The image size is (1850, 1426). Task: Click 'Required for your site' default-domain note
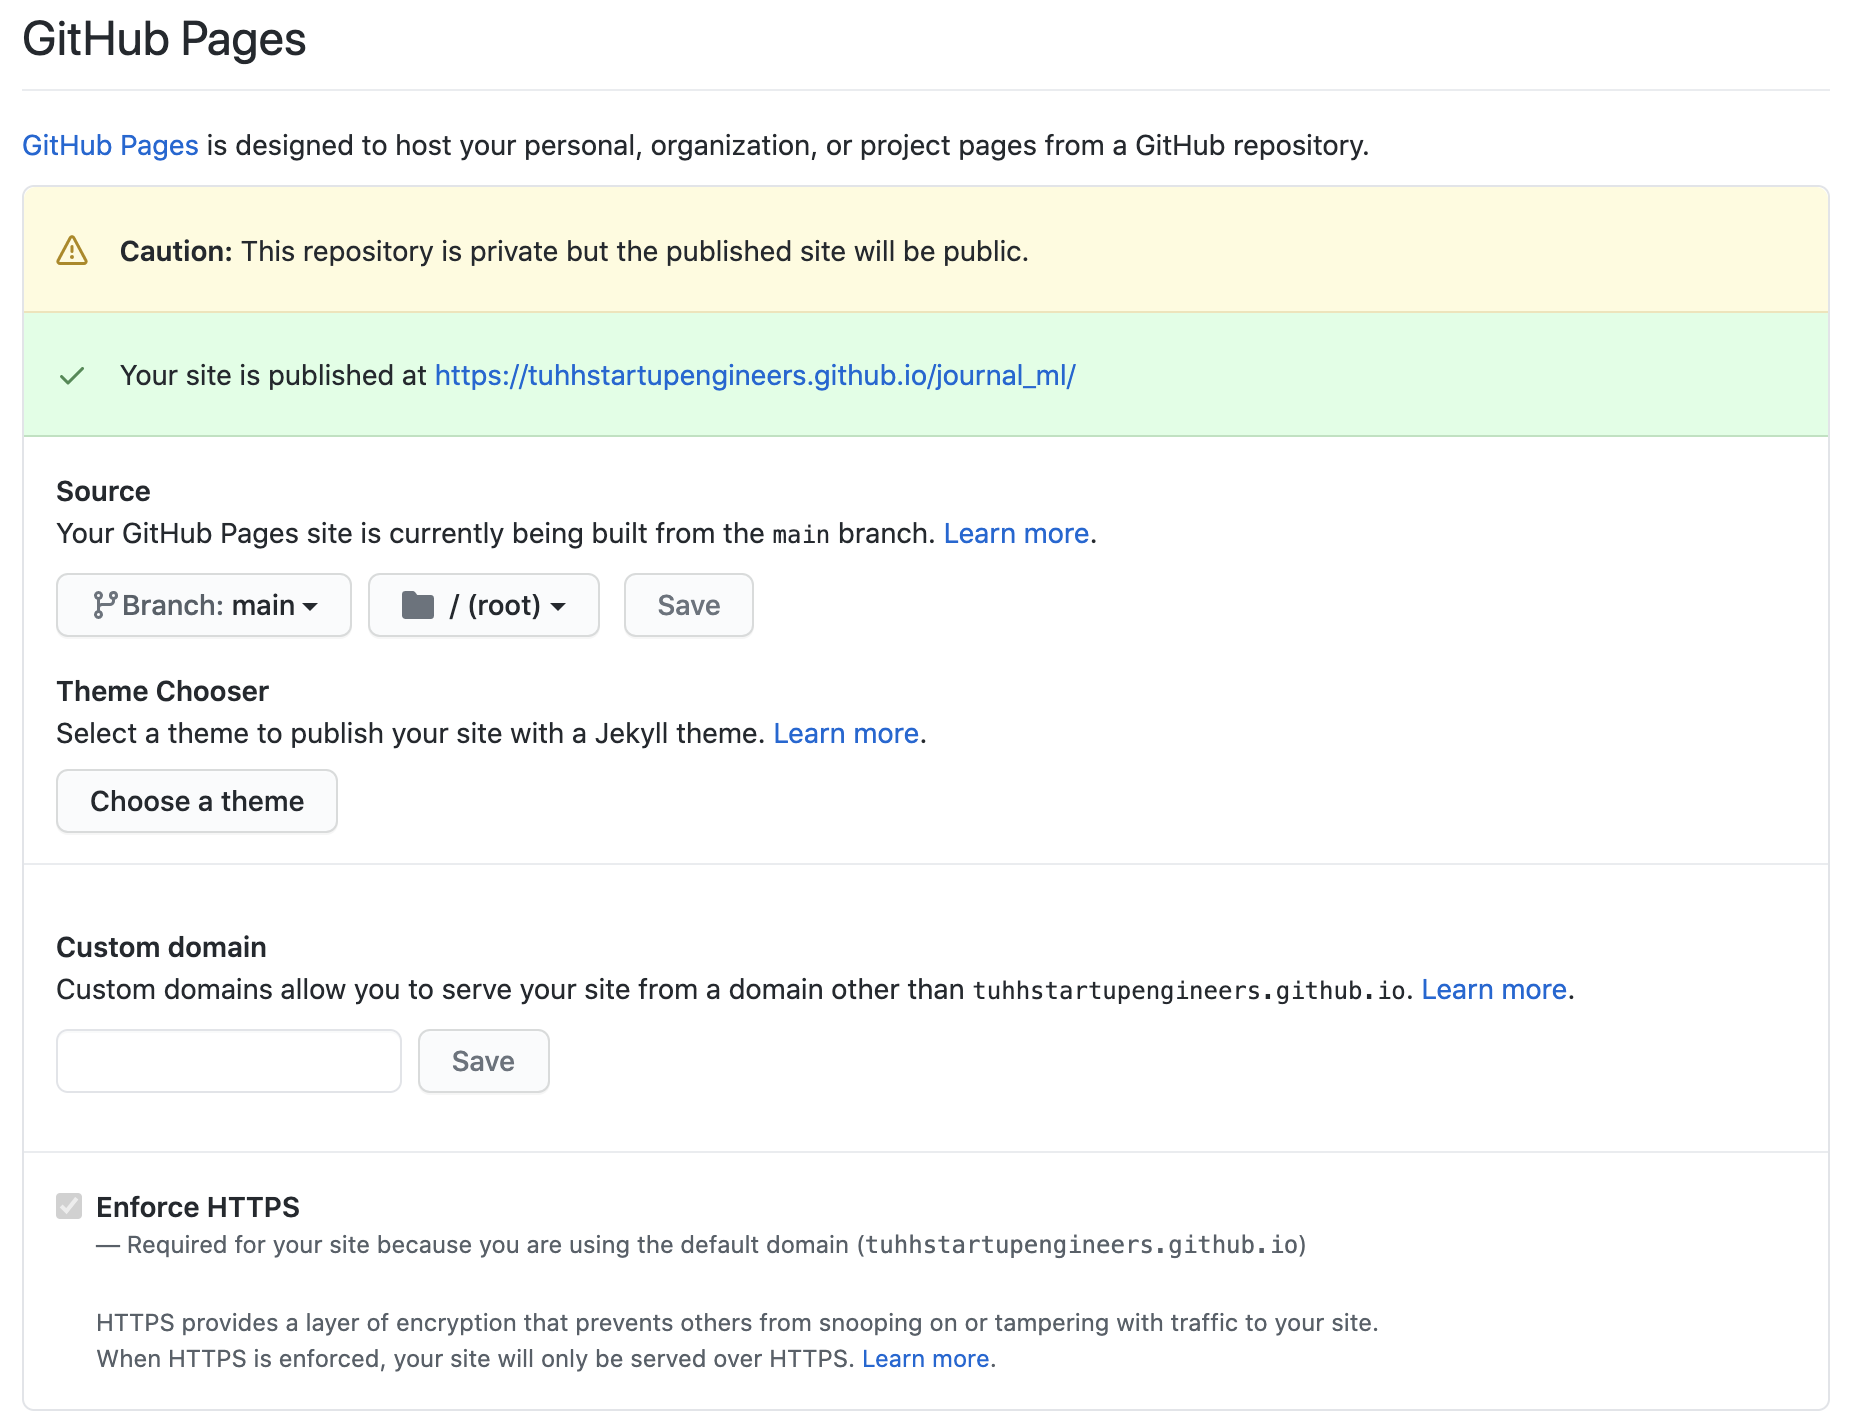click(x=701, y=1245)
